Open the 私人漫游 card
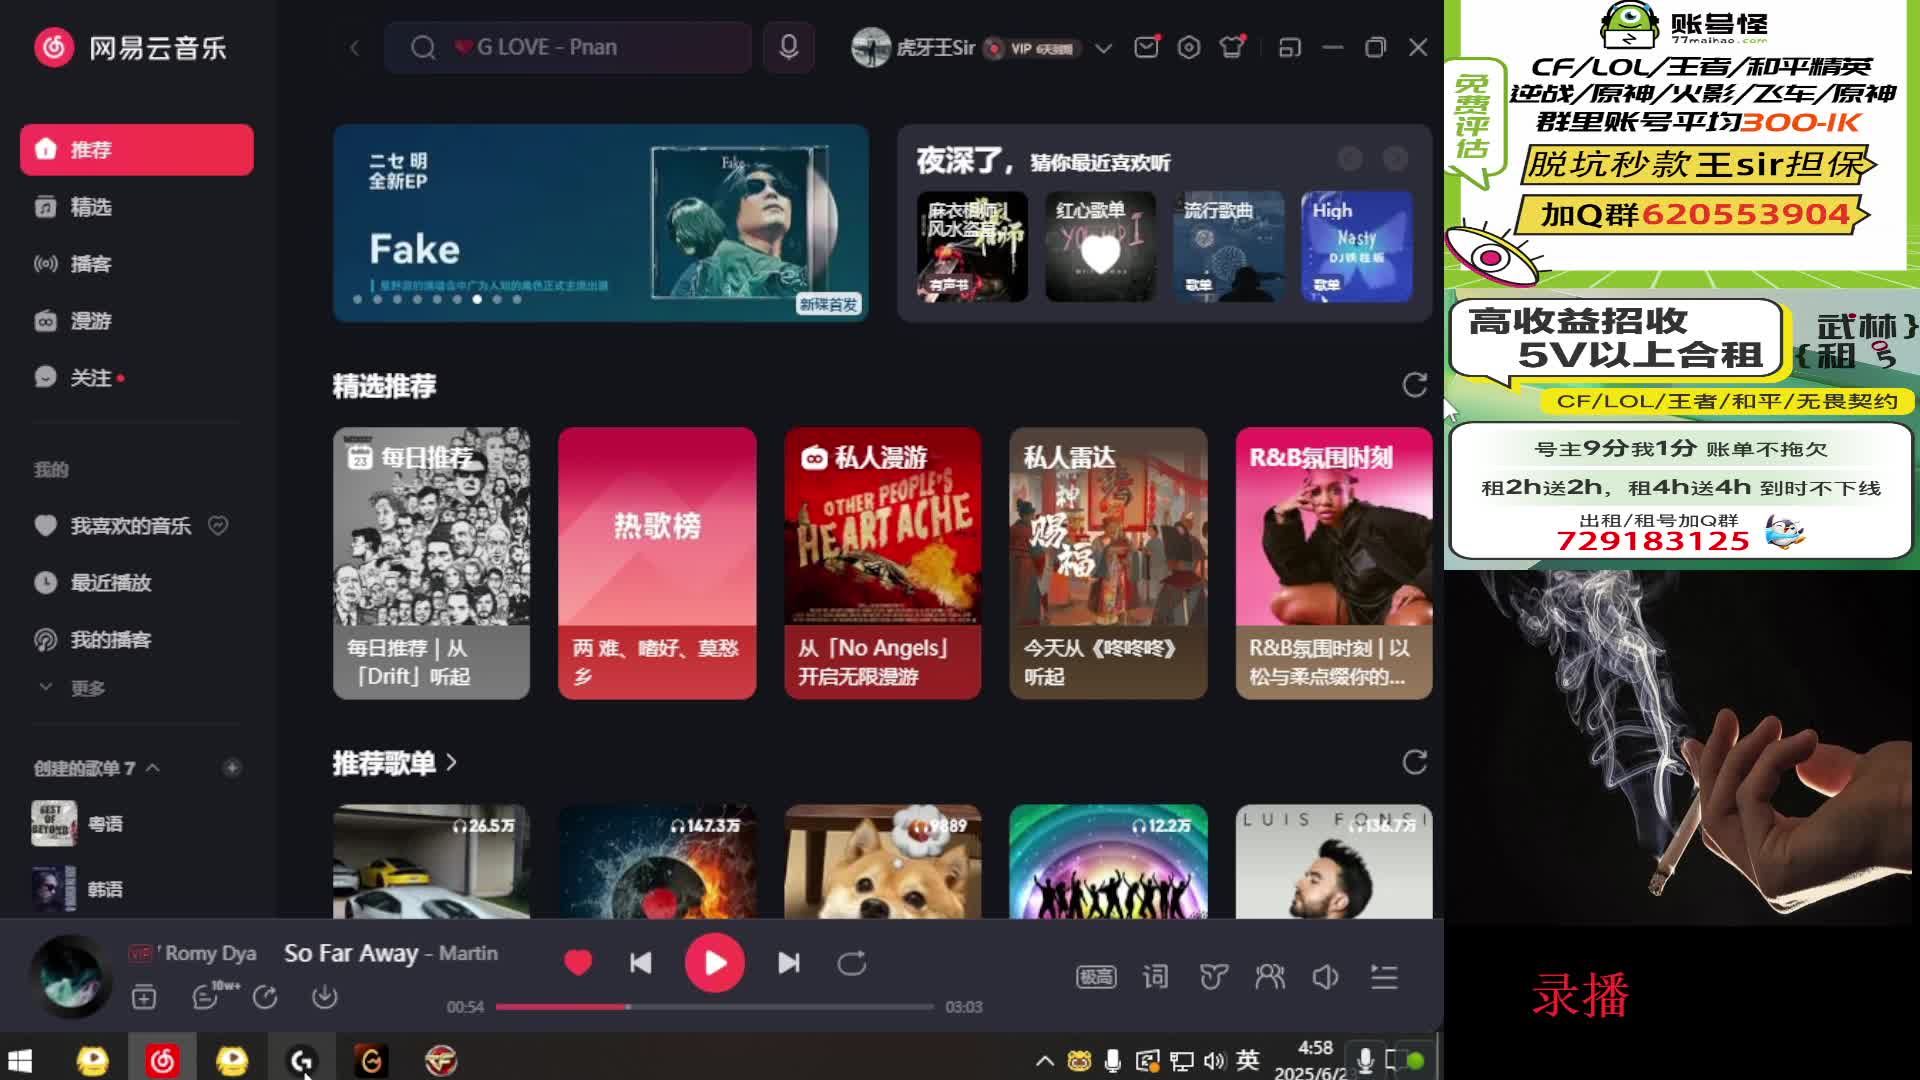Viewport: 1920px width, 1080px height. (883, 563)
